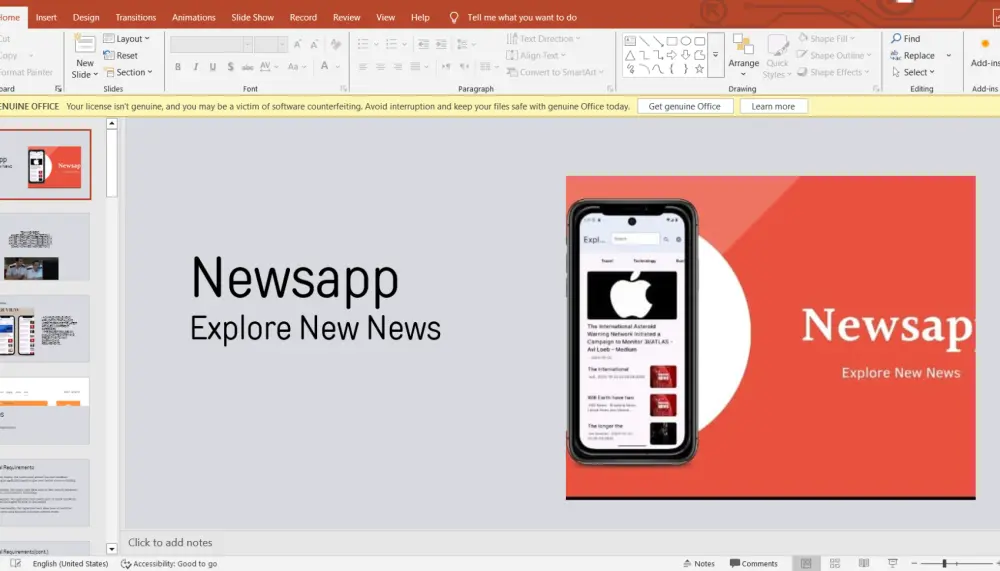Select the five-point star shape
This screenshot has height=571, width=1000.
click(x=700, y=69)
